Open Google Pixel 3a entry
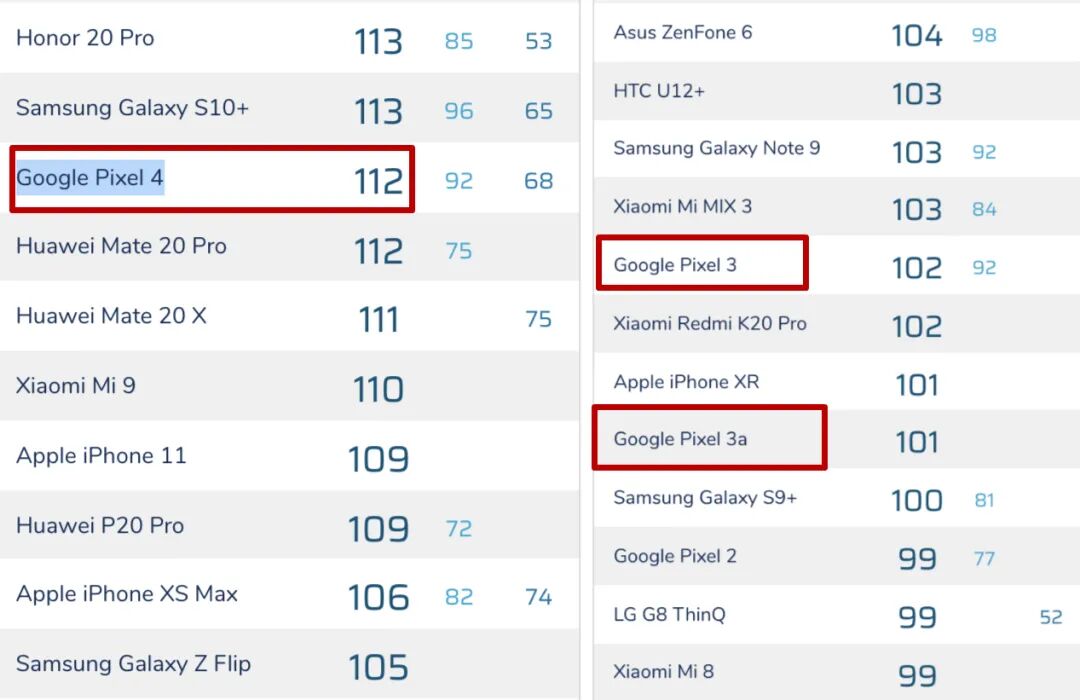The width and height of the screenshot is (1080, 700). coord(680,439)
